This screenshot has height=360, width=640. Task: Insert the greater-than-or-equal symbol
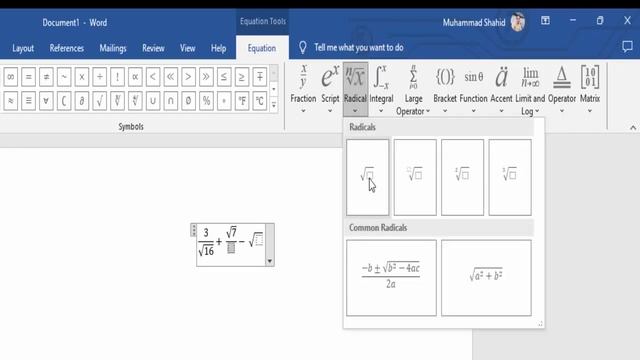(242, 77)
